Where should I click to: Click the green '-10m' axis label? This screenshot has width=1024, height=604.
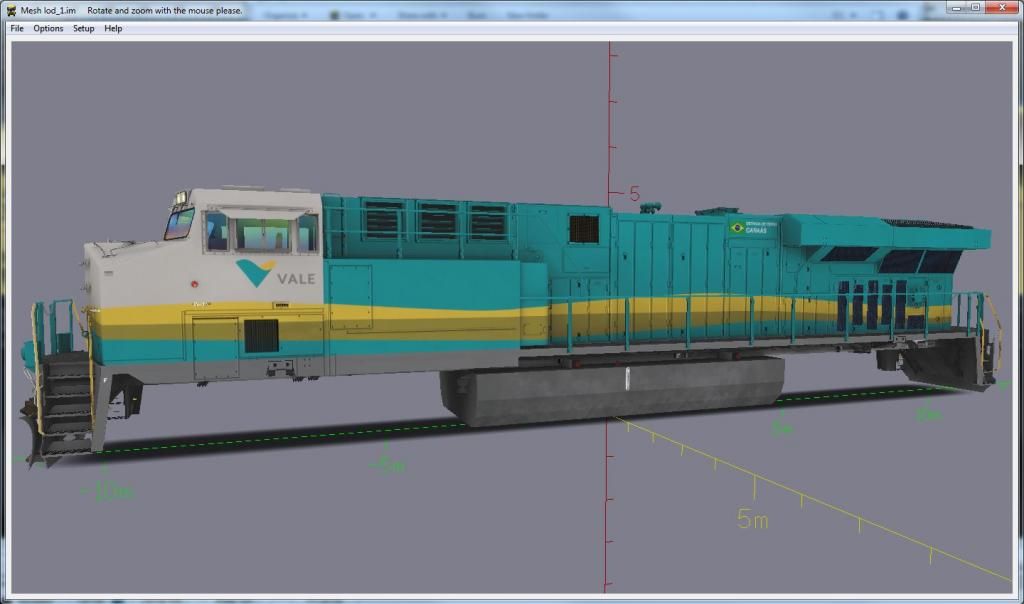coord(108,491)
